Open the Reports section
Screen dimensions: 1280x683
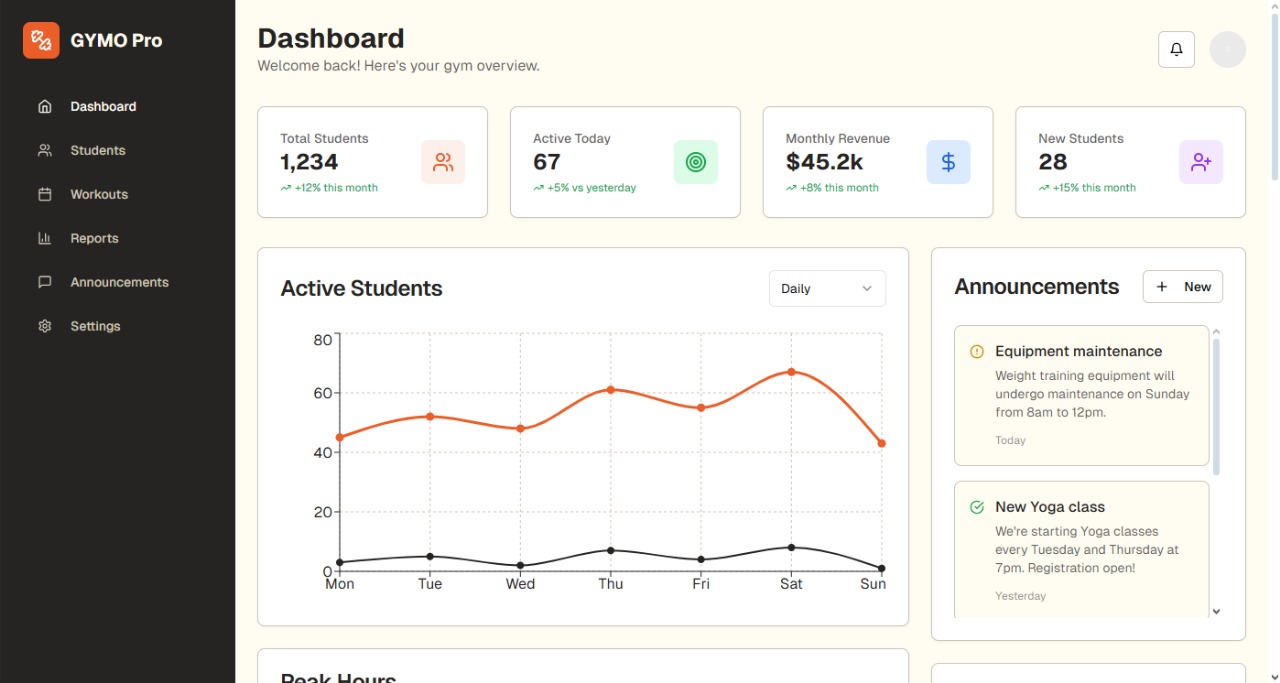(x=117, y=238)
